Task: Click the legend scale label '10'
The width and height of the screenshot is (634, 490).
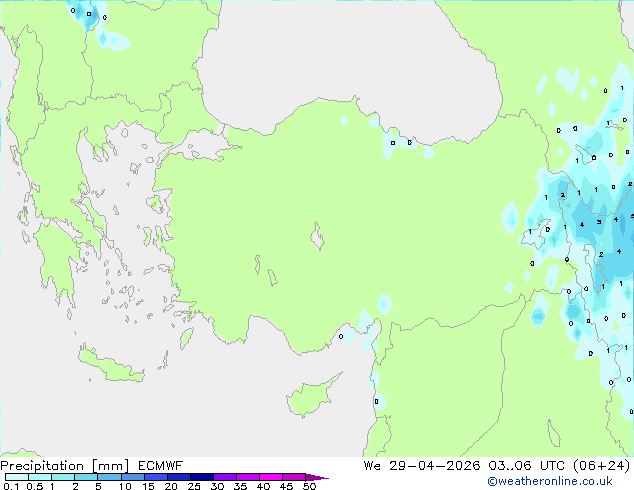Action: (125, 486)
